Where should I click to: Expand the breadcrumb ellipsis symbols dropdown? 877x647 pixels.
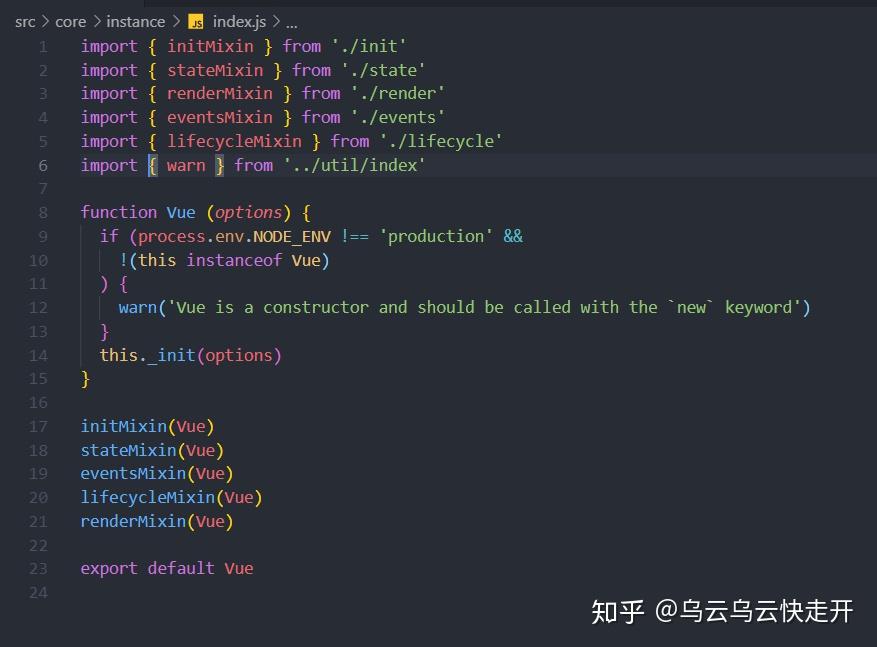[292, 23]
